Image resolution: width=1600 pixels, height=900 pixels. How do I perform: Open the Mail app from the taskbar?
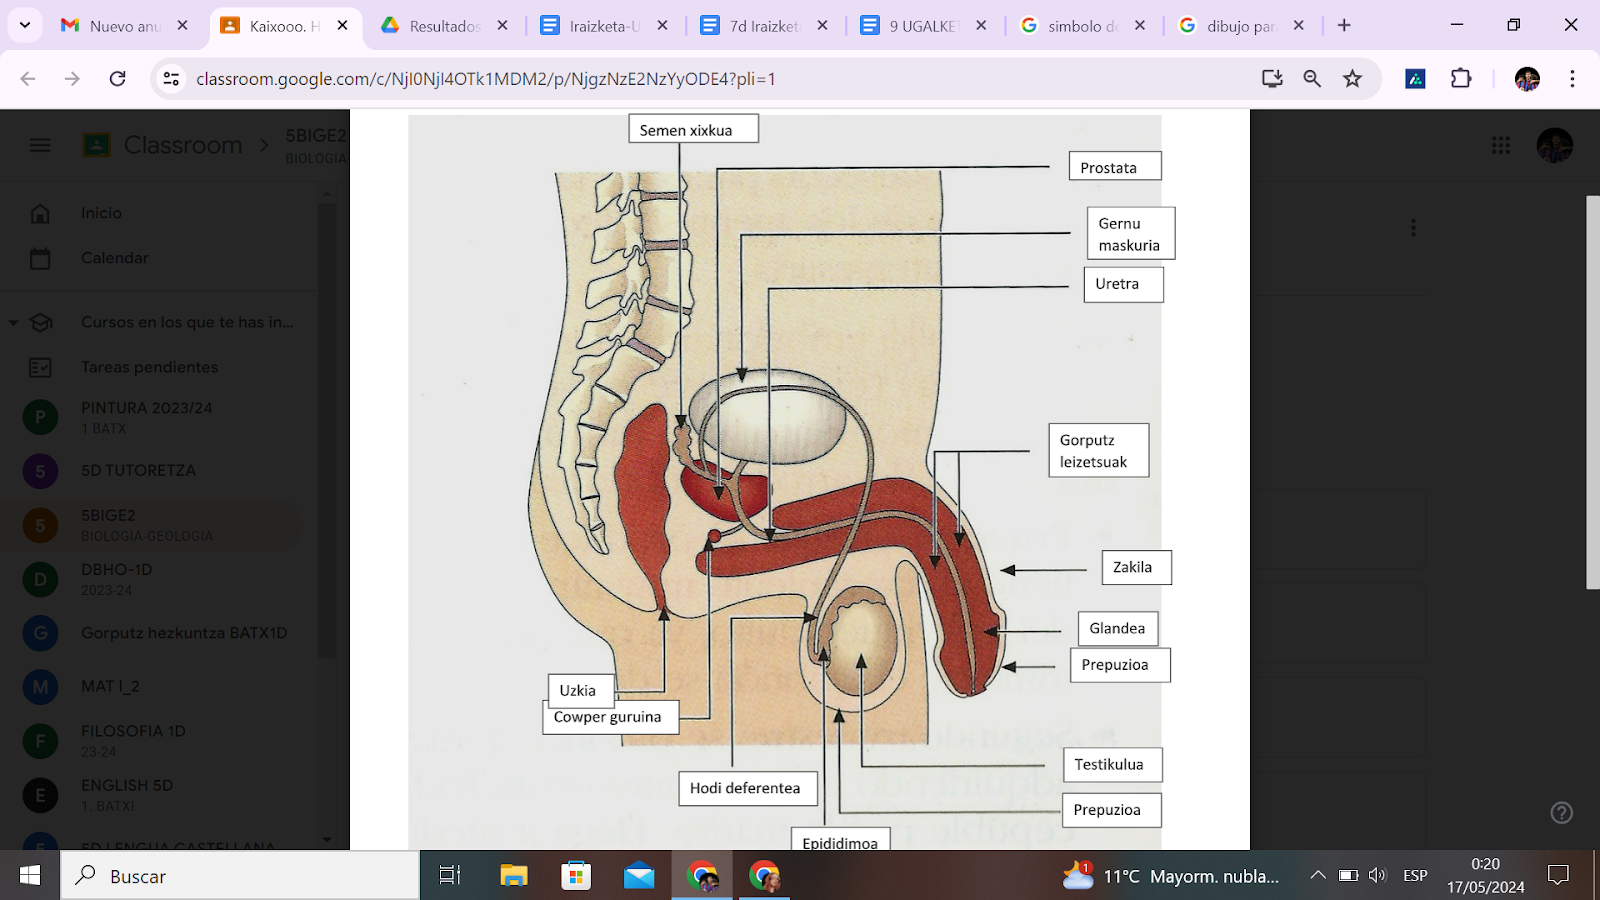coord(639,876)
